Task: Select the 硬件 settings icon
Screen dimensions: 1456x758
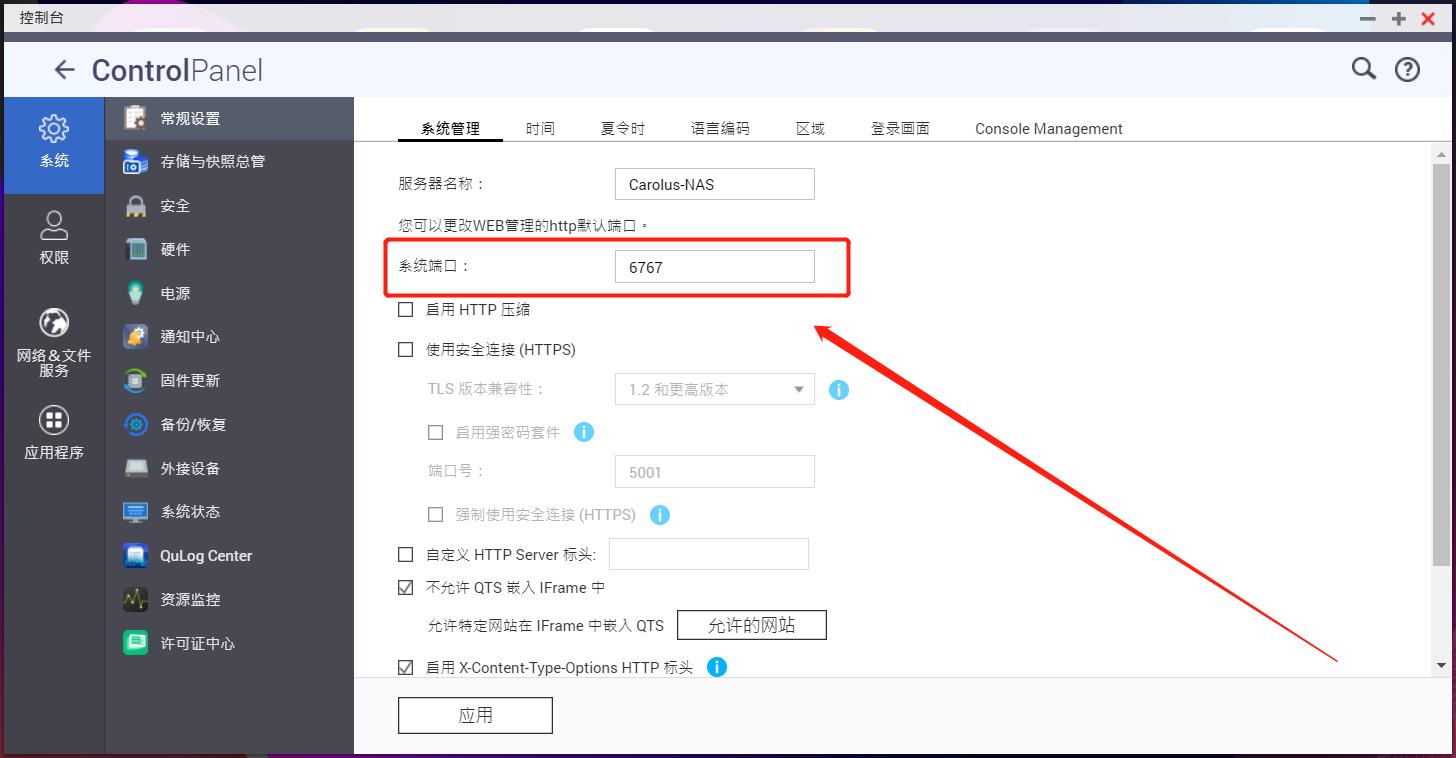Action: [x=174, y=249]
